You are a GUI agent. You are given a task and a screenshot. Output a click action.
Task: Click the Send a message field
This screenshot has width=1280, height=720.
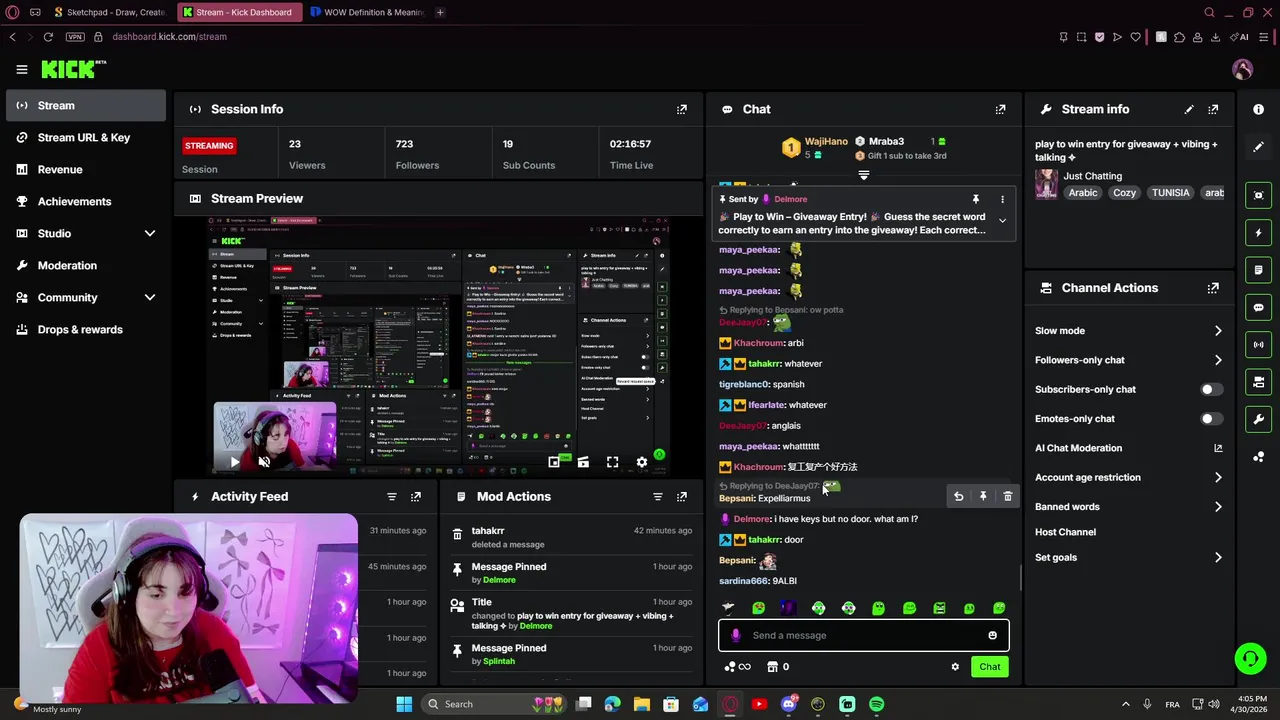(x=864, y=635)
